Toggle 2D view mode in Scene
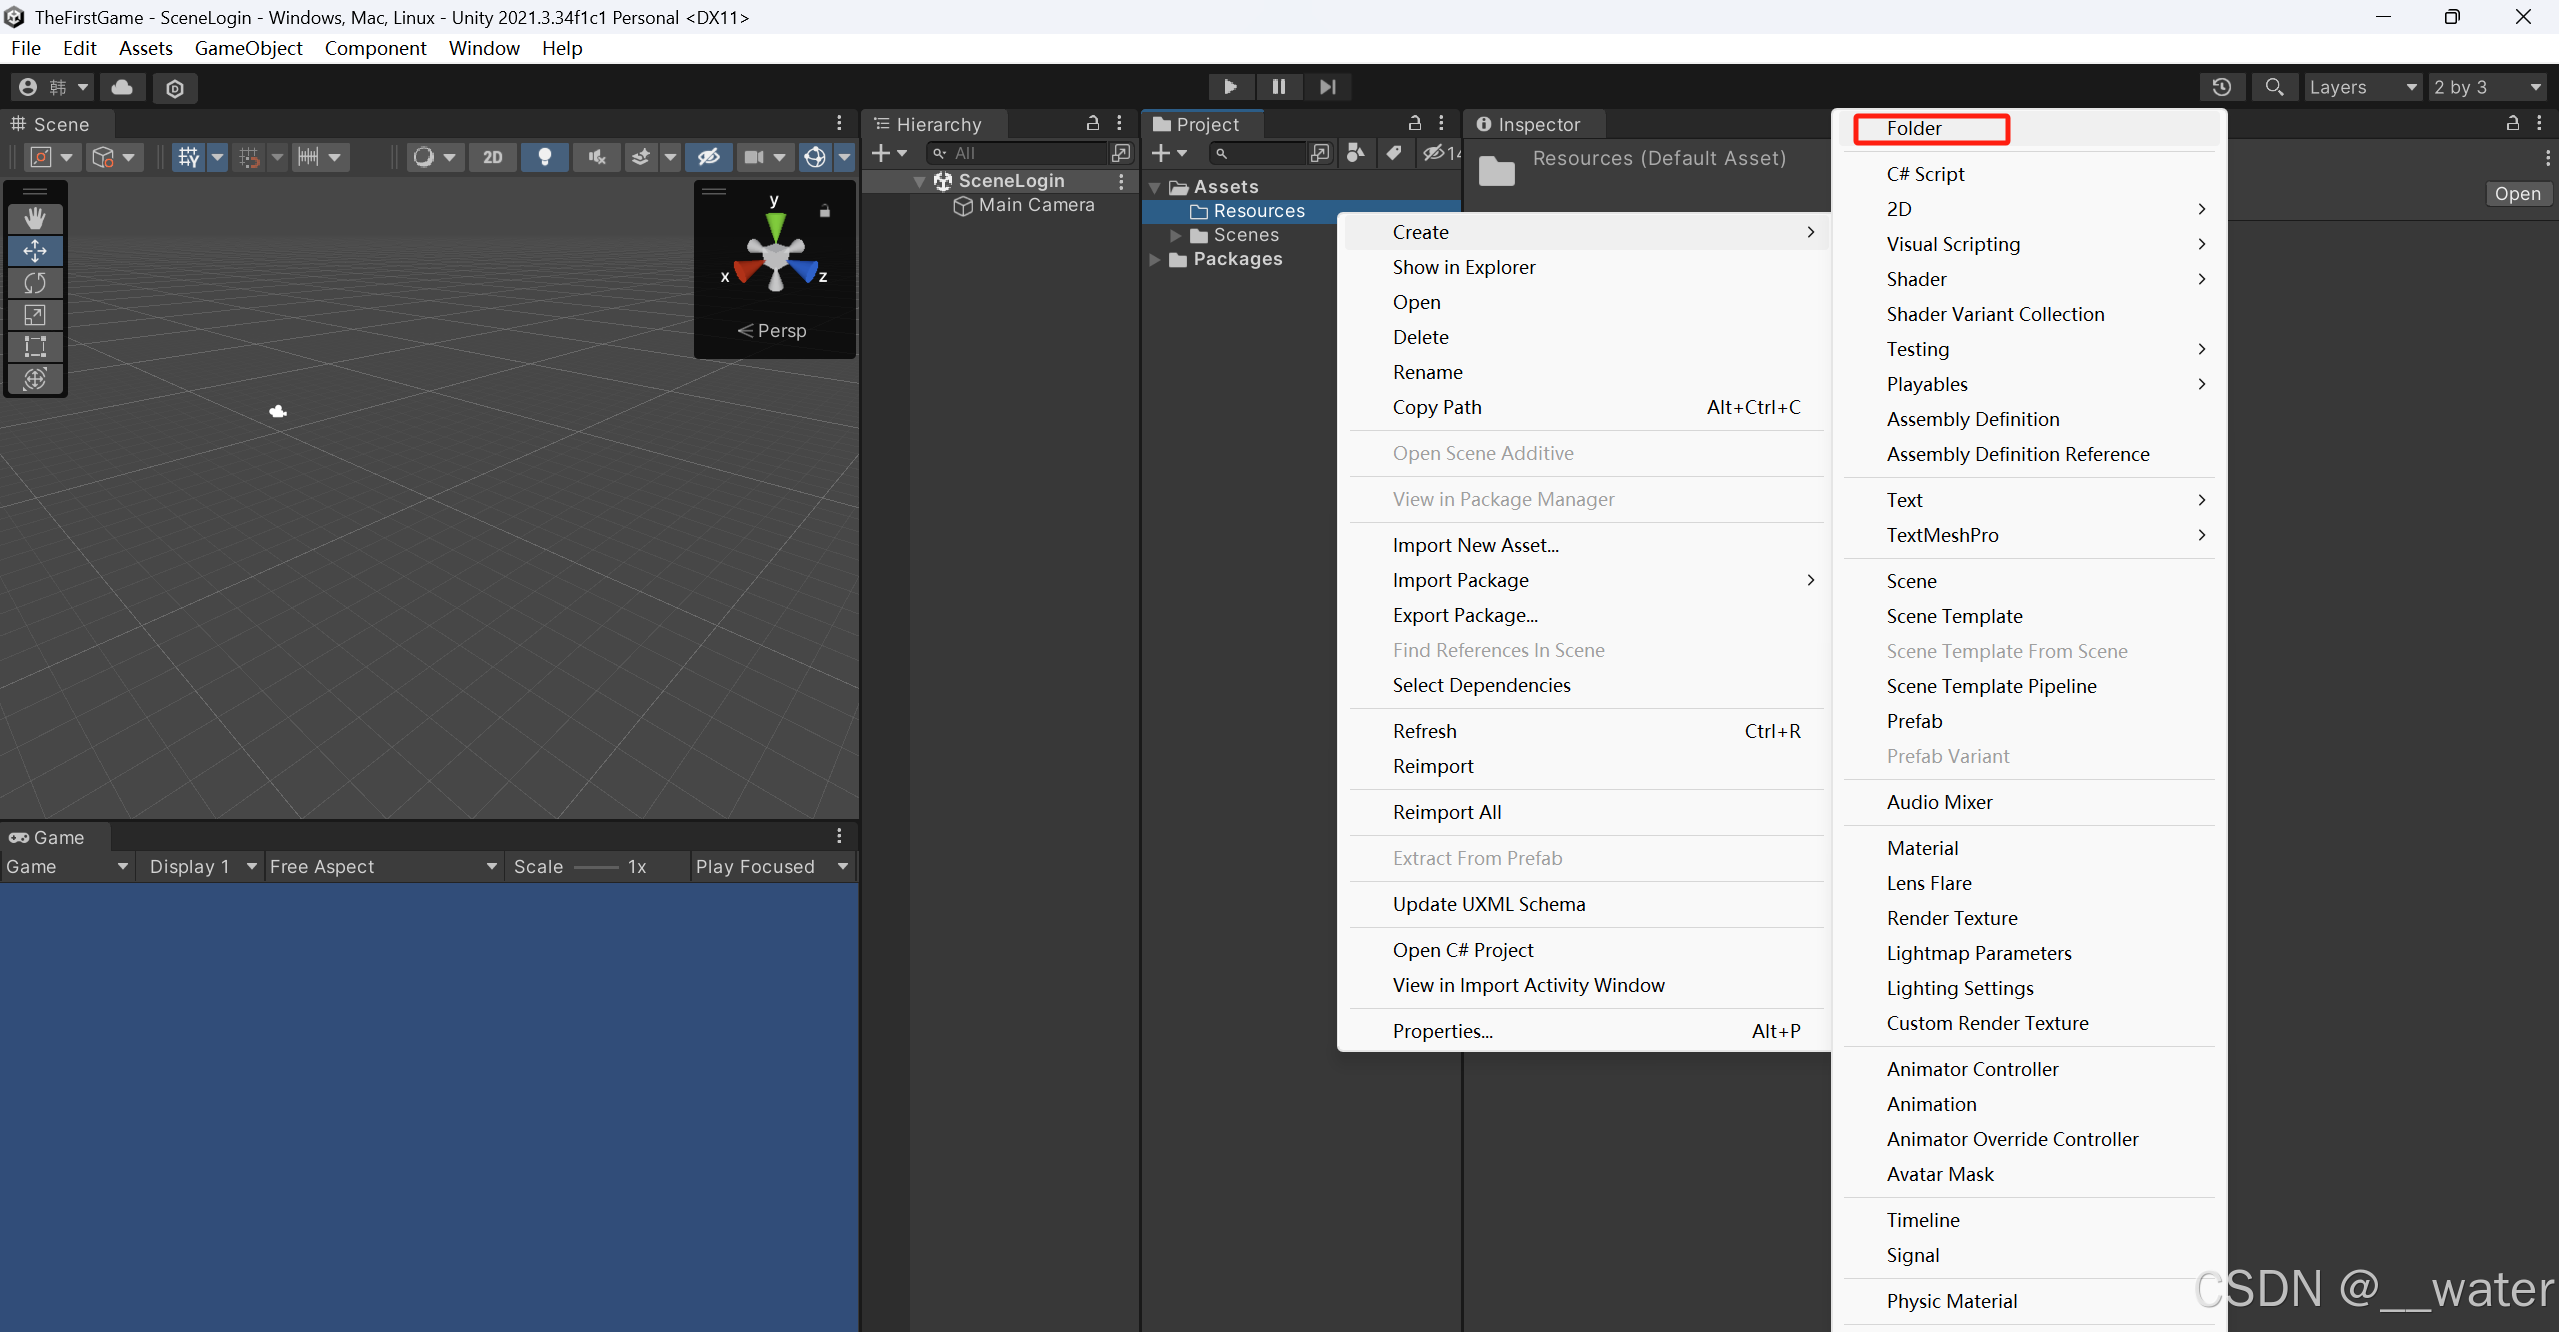The height and width of the screenshot is (1332, 2559). pyautogui.click(x=492, y=157)
